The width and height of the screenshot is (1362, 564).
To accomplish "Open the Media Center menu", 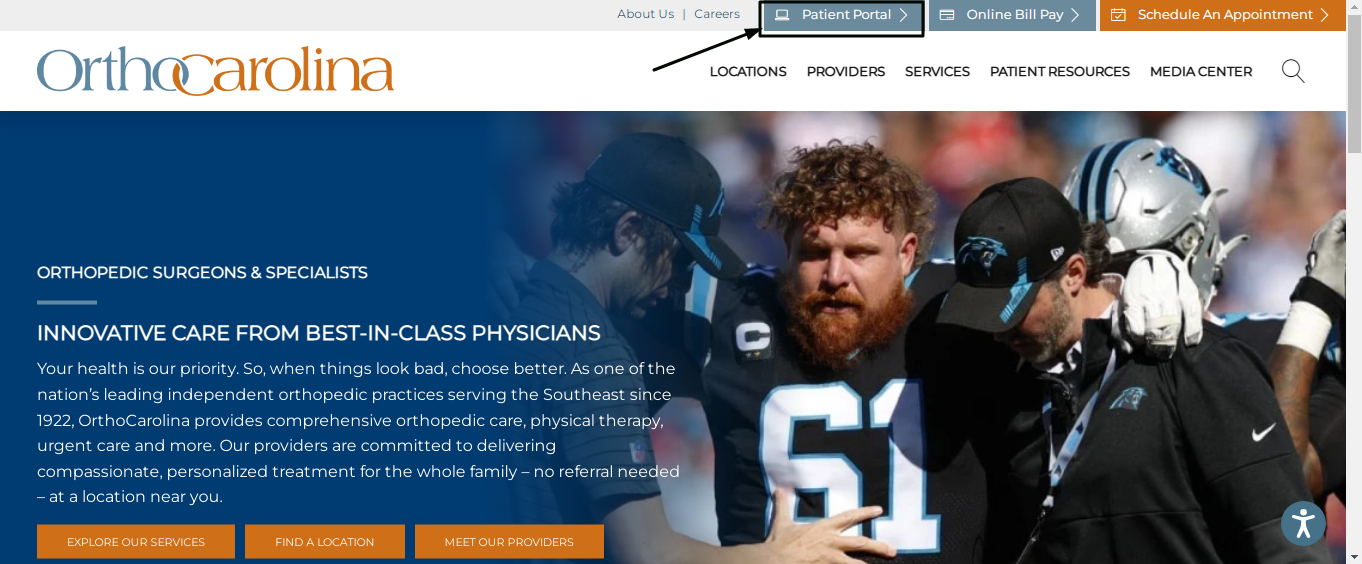I will (1201, 72).
